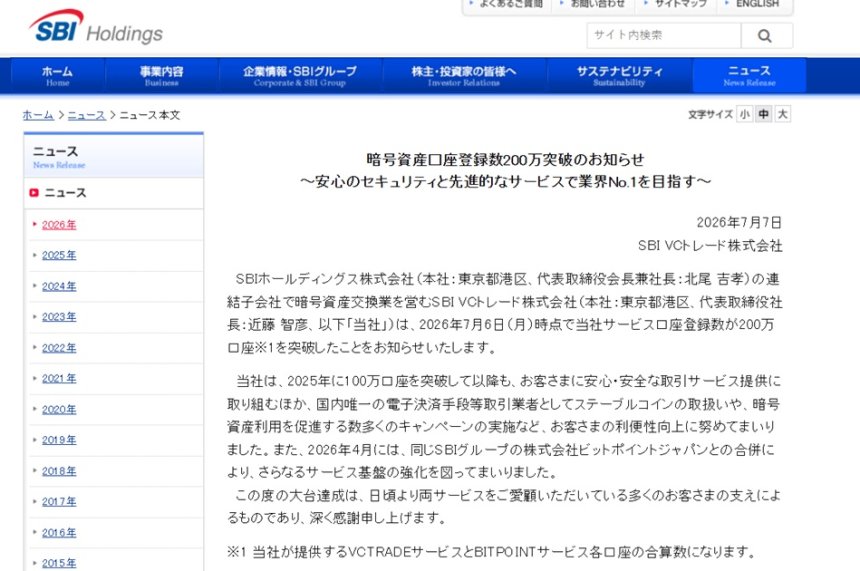Click the date 2026年7月7日
Screen dimensions: 860x571
click(739, 223)
